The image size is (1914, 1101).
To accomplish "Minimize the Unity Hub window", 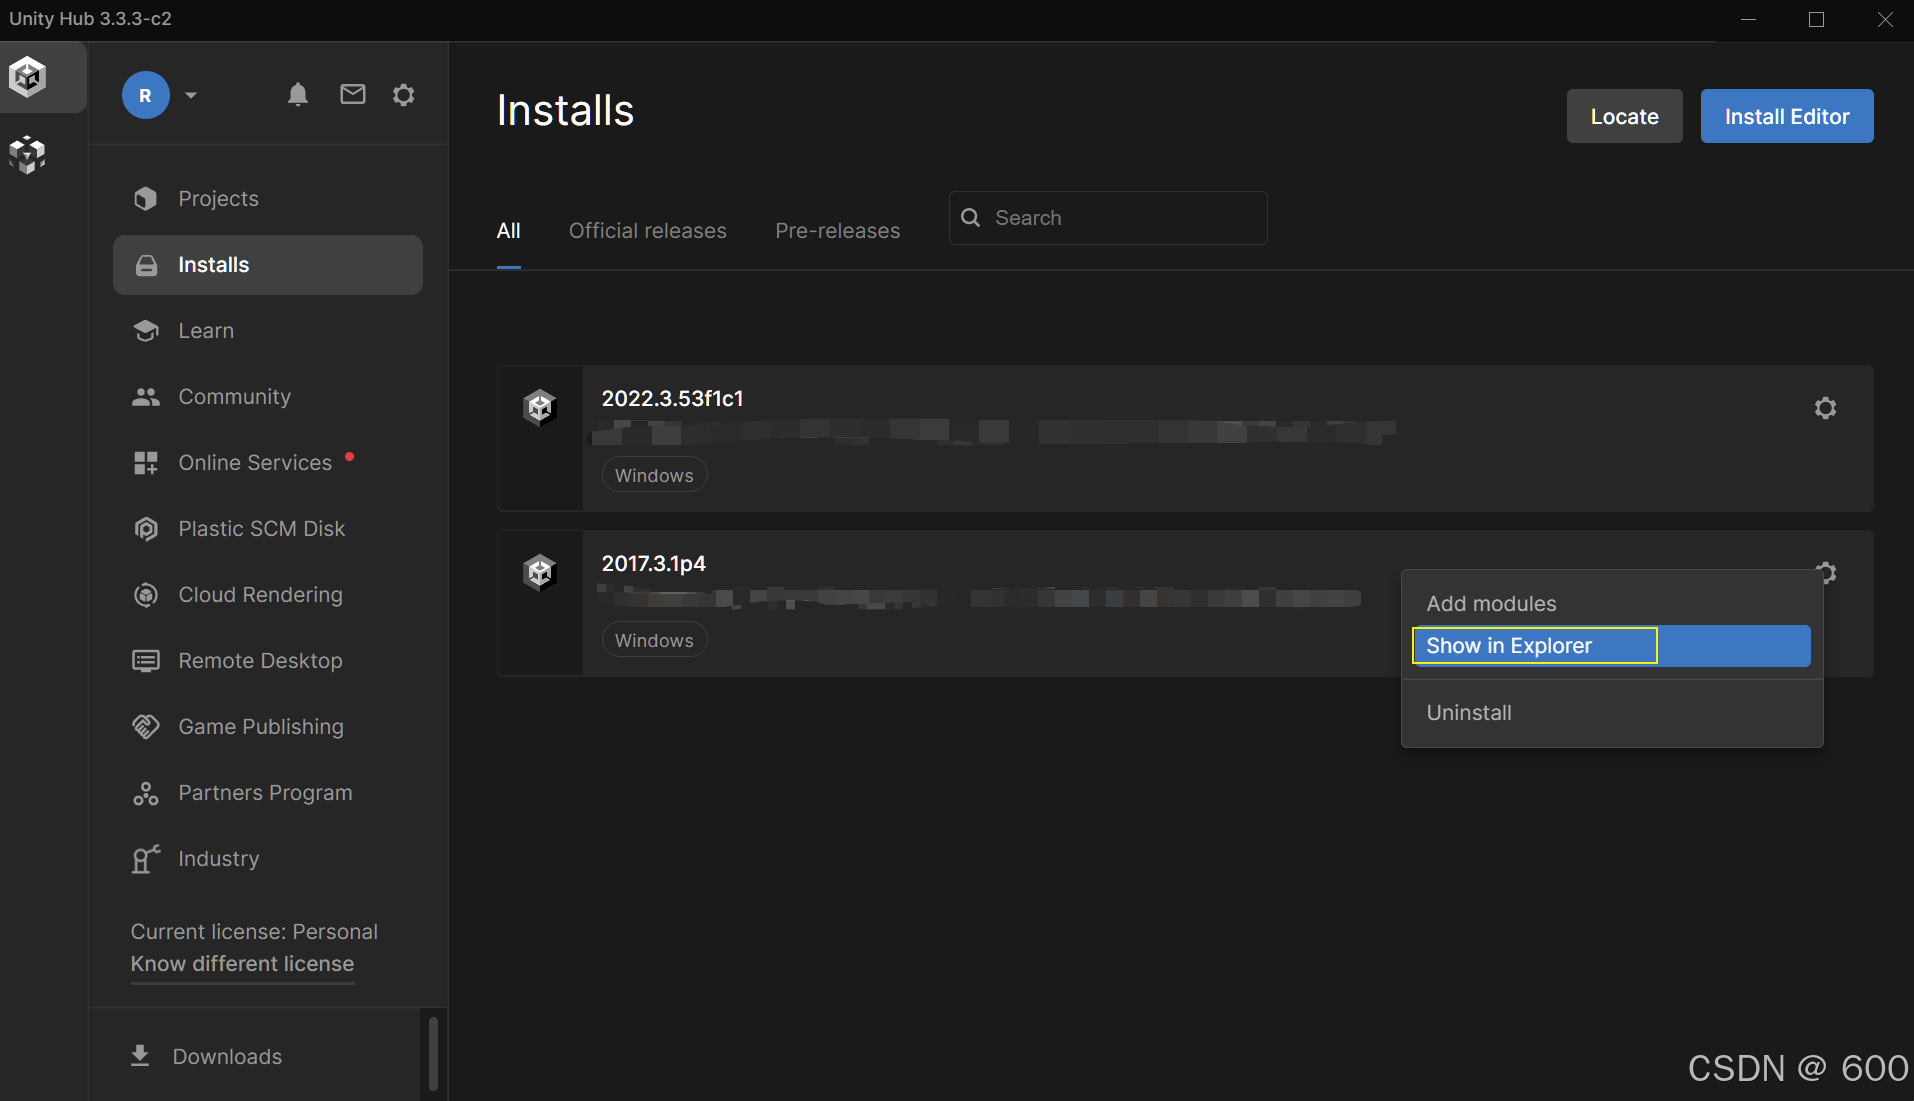I will [x=1748, y=19].
